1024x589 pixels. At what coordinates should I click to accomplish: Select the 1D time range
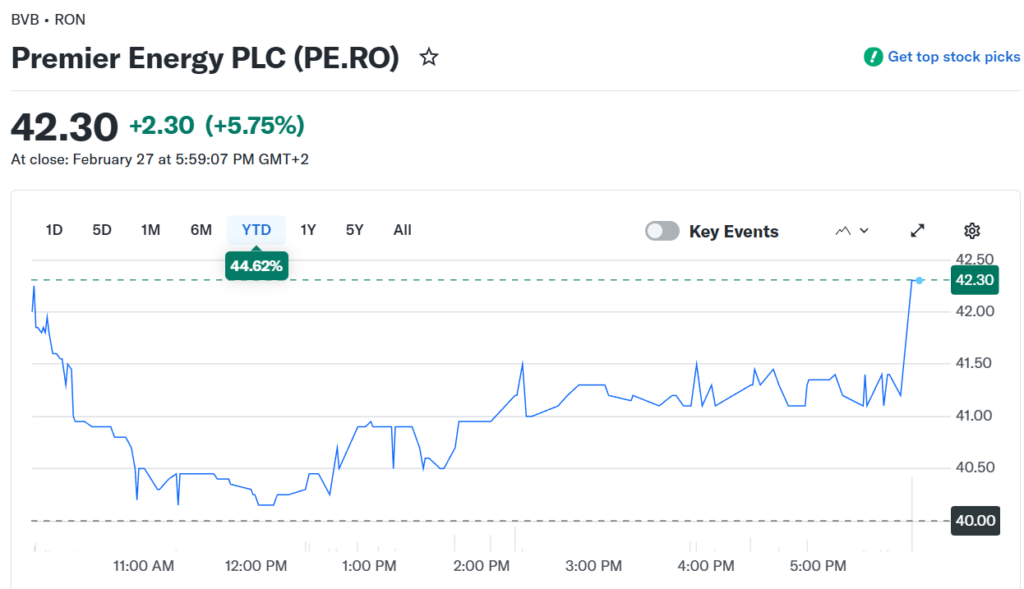pyautogui.click(x=54, y=230)
